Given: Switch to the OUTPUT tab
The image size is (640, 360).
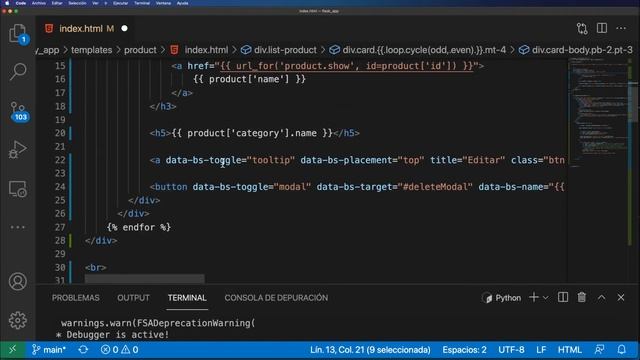Looking at the screenshot, I should (x=133, y=298).
